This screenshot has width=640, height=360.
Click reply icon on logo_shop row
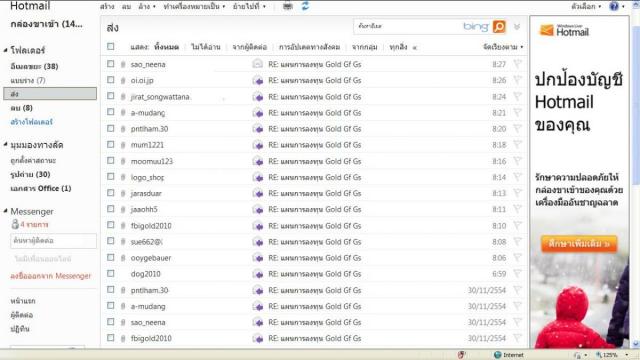(x=258, y=177)
